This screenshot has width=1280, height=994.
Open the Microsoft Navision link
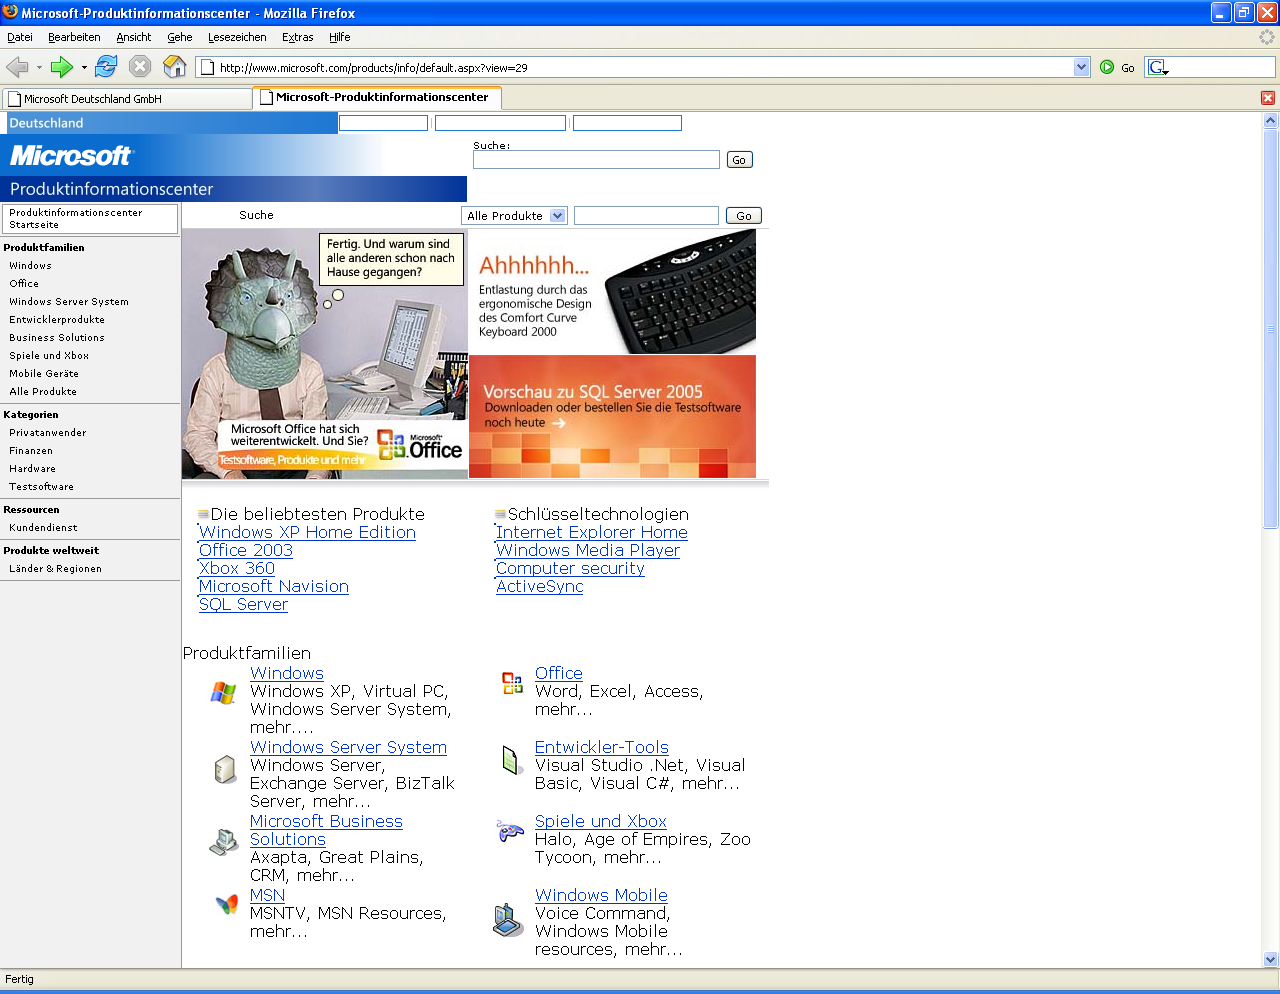274,587
